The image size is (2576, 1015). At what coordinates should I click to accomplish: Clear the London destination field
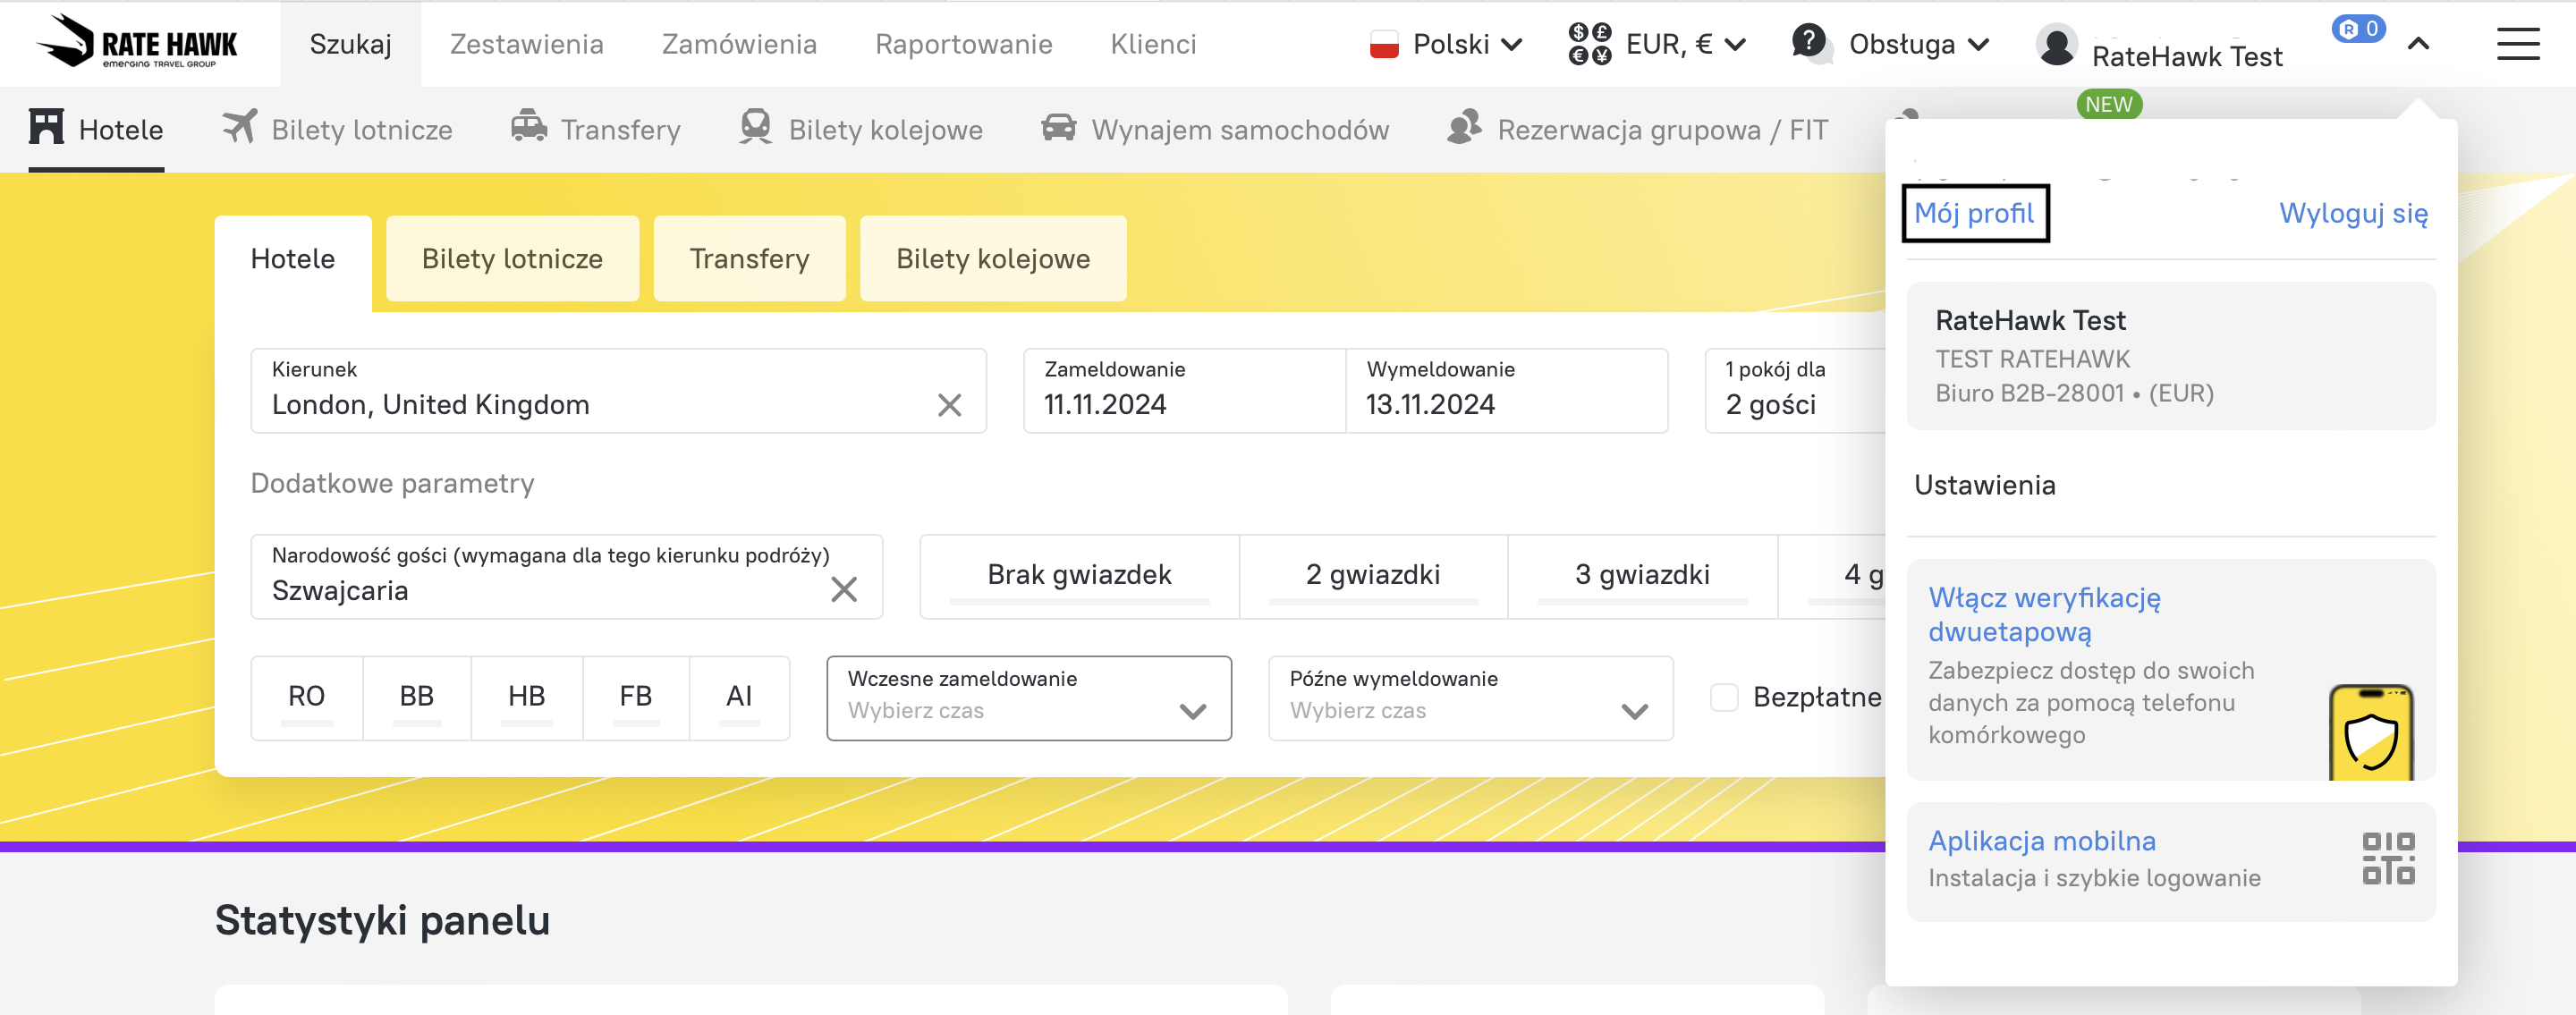948,405
